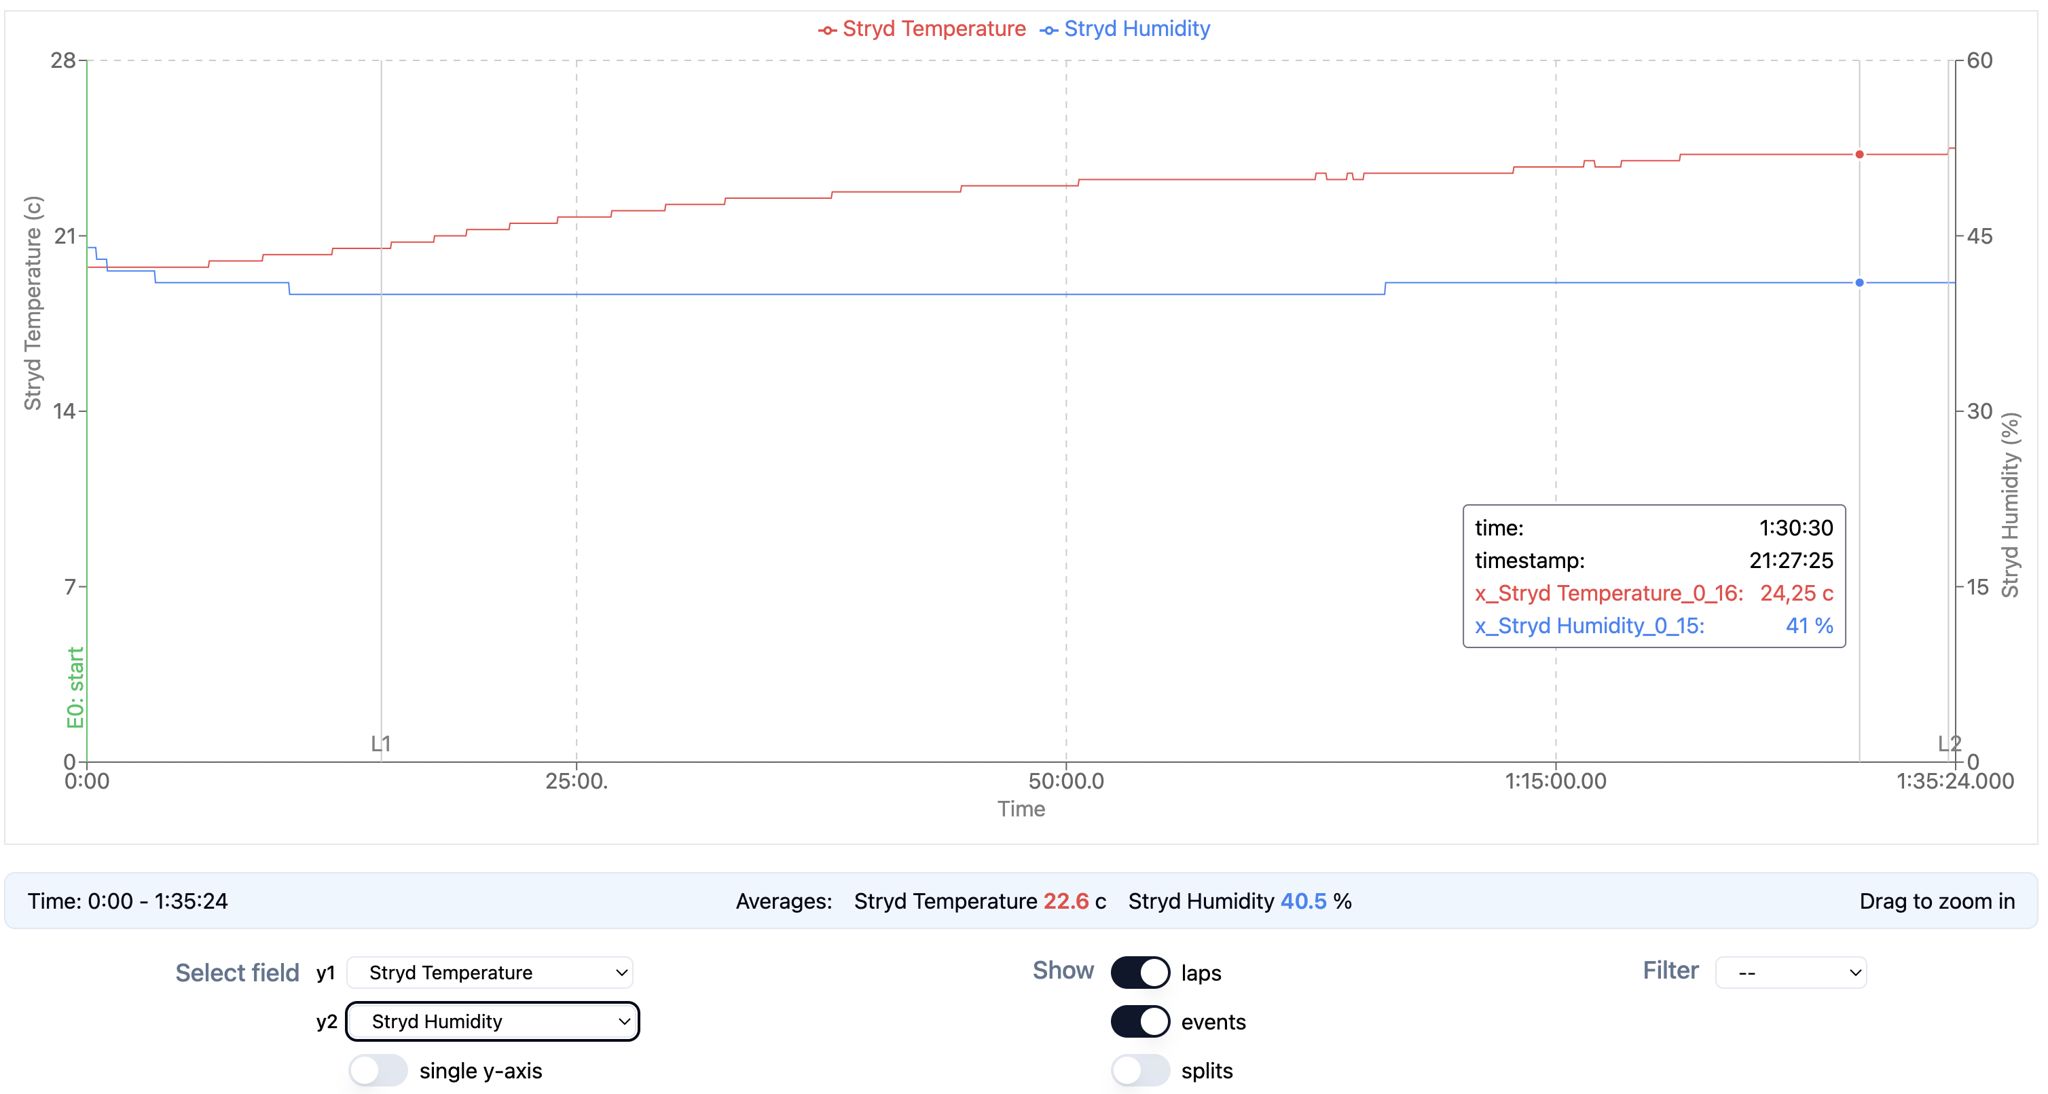Open the y2 Stryd Humidity dropdown
The height and width of the screenshot is (1094, 2048).
492,1022
